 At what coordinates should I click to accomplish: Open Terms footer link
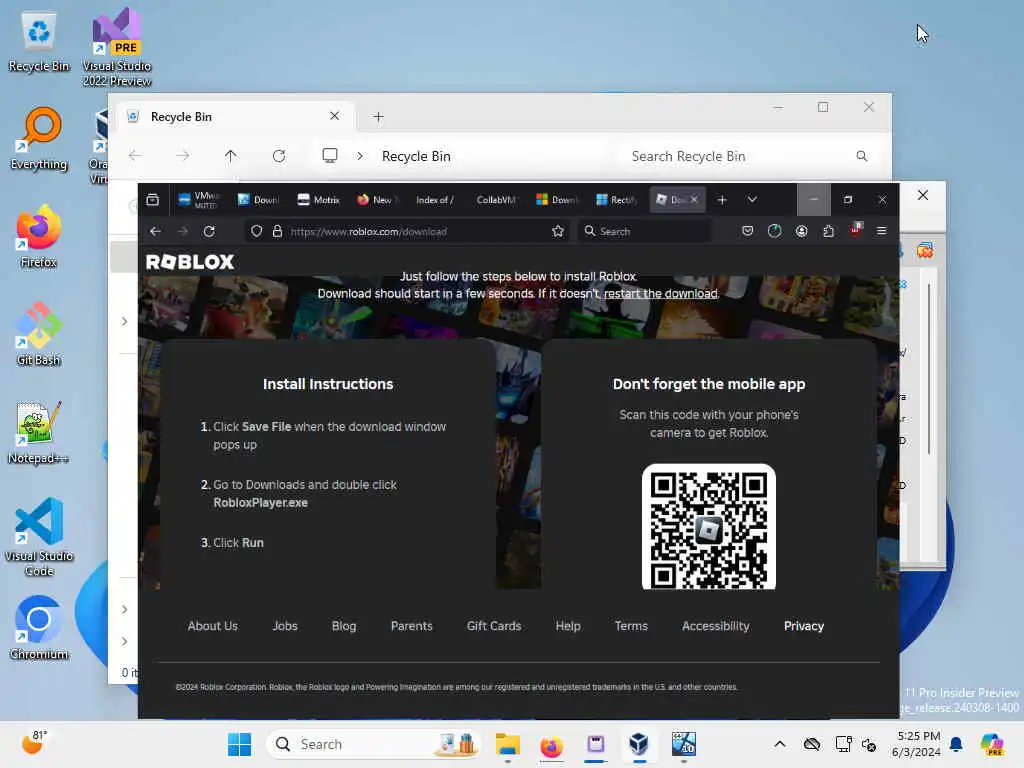(631, 626)
